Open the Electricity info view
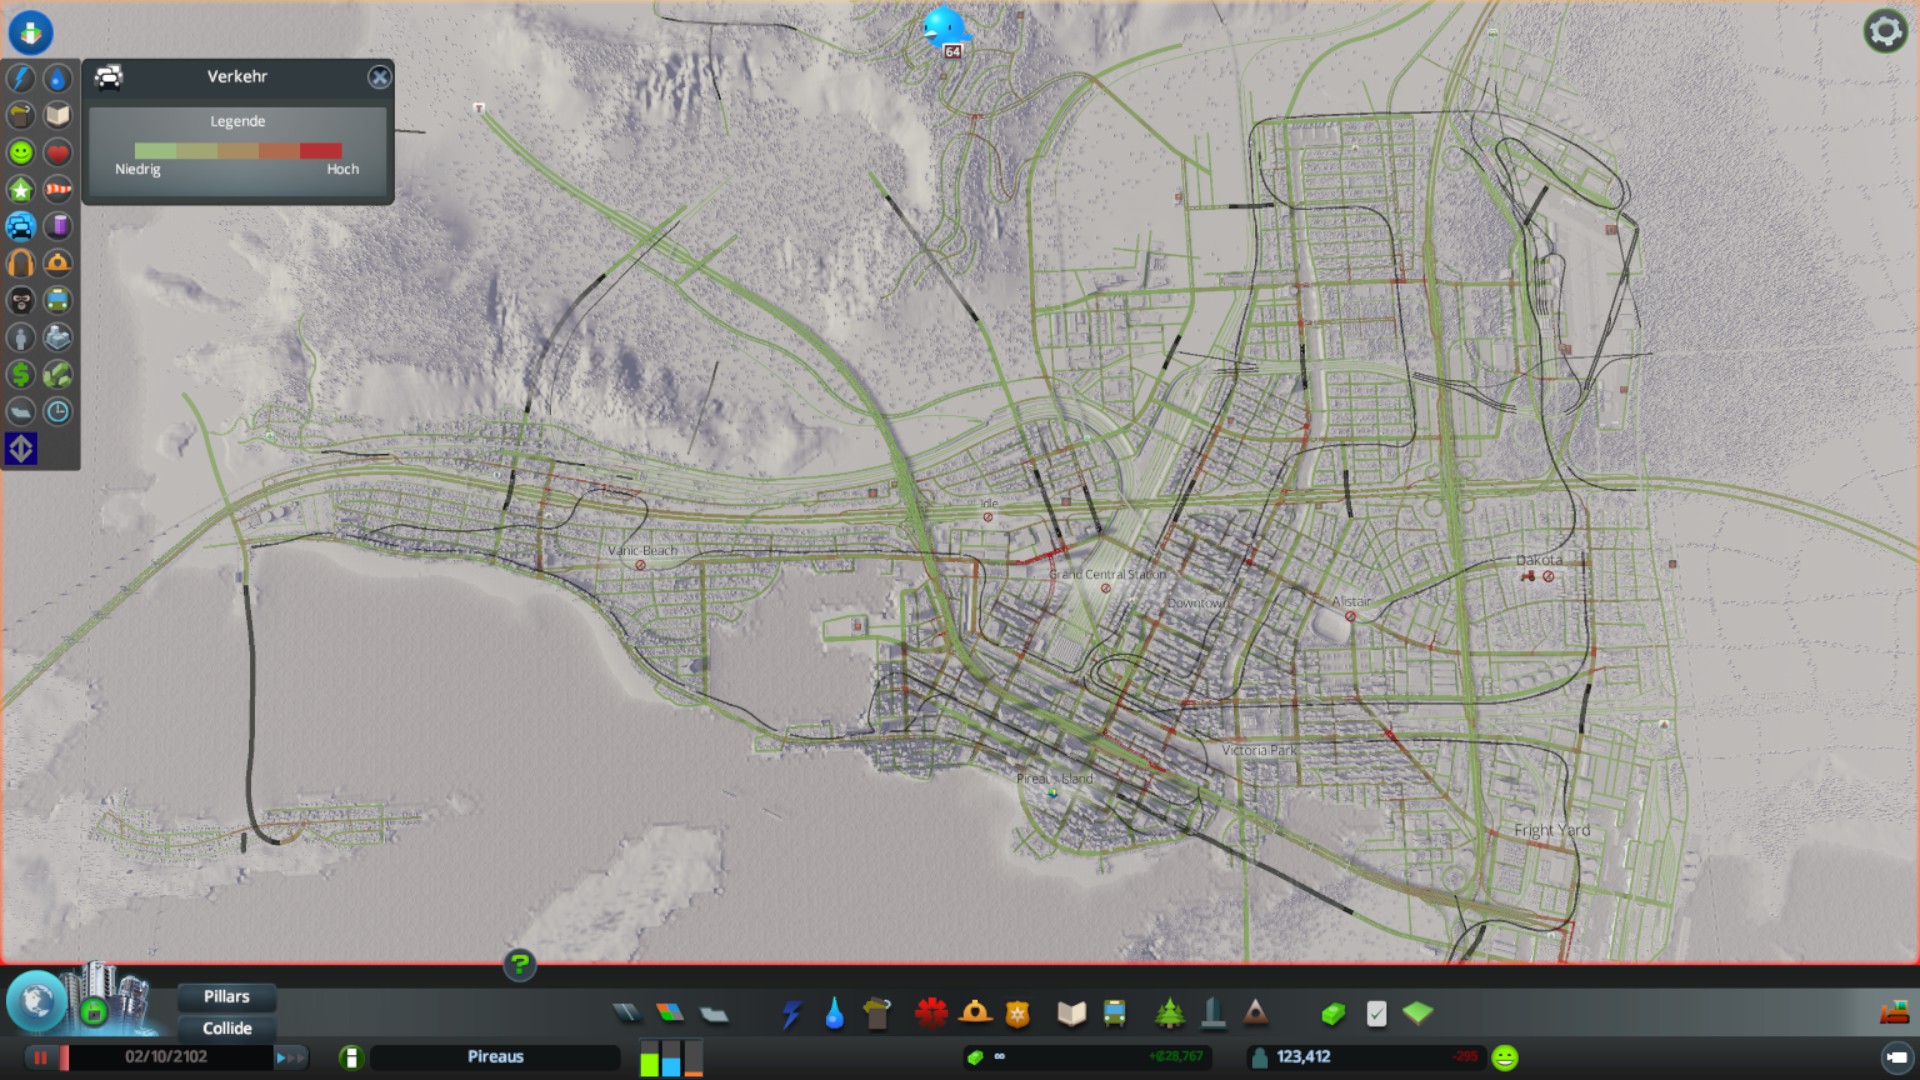Screen dimensions: 1920x1080 coord(20,78)
